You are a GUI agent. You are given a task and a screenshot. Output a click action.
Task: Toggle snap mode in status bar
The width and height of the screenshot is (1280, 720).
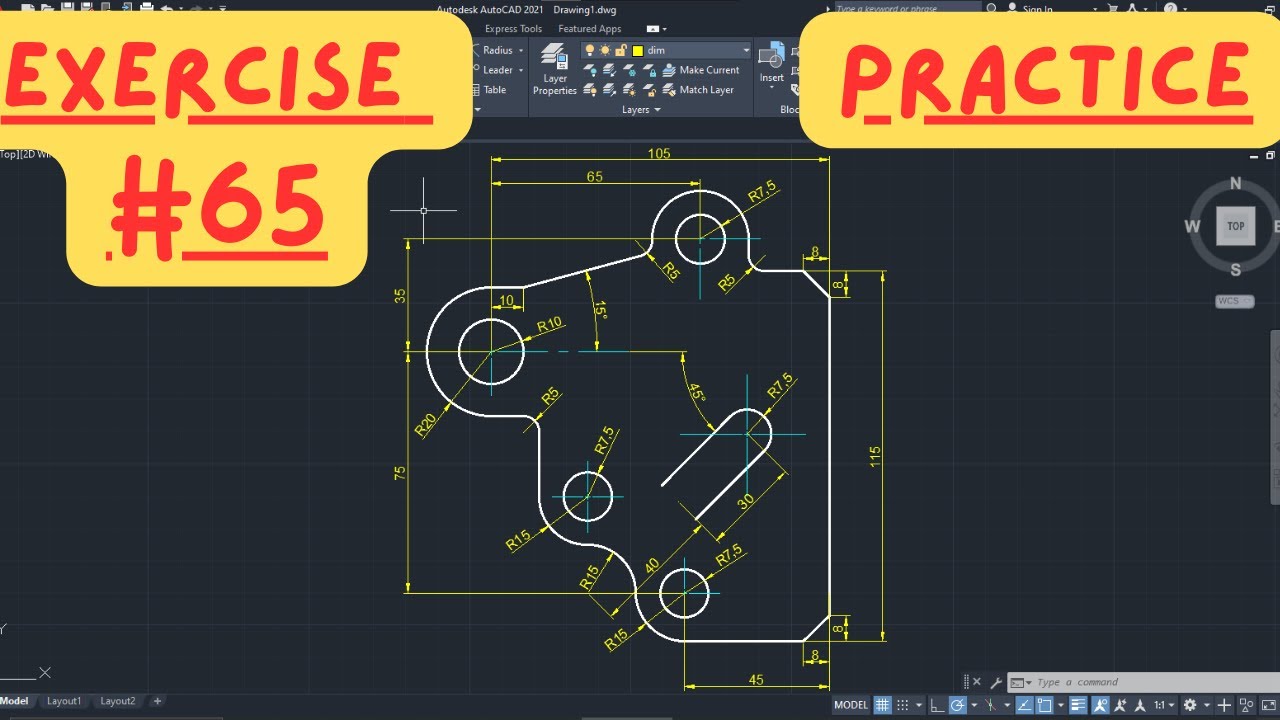tap(902, 705)
